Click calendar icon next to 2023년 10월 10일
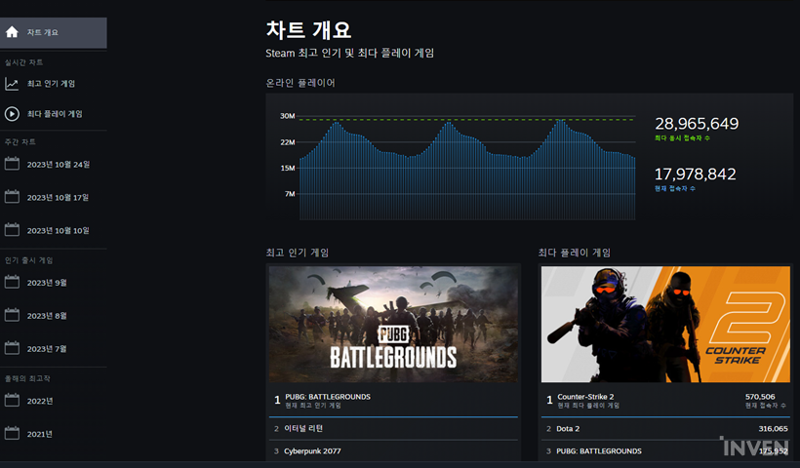 [12, 230]
